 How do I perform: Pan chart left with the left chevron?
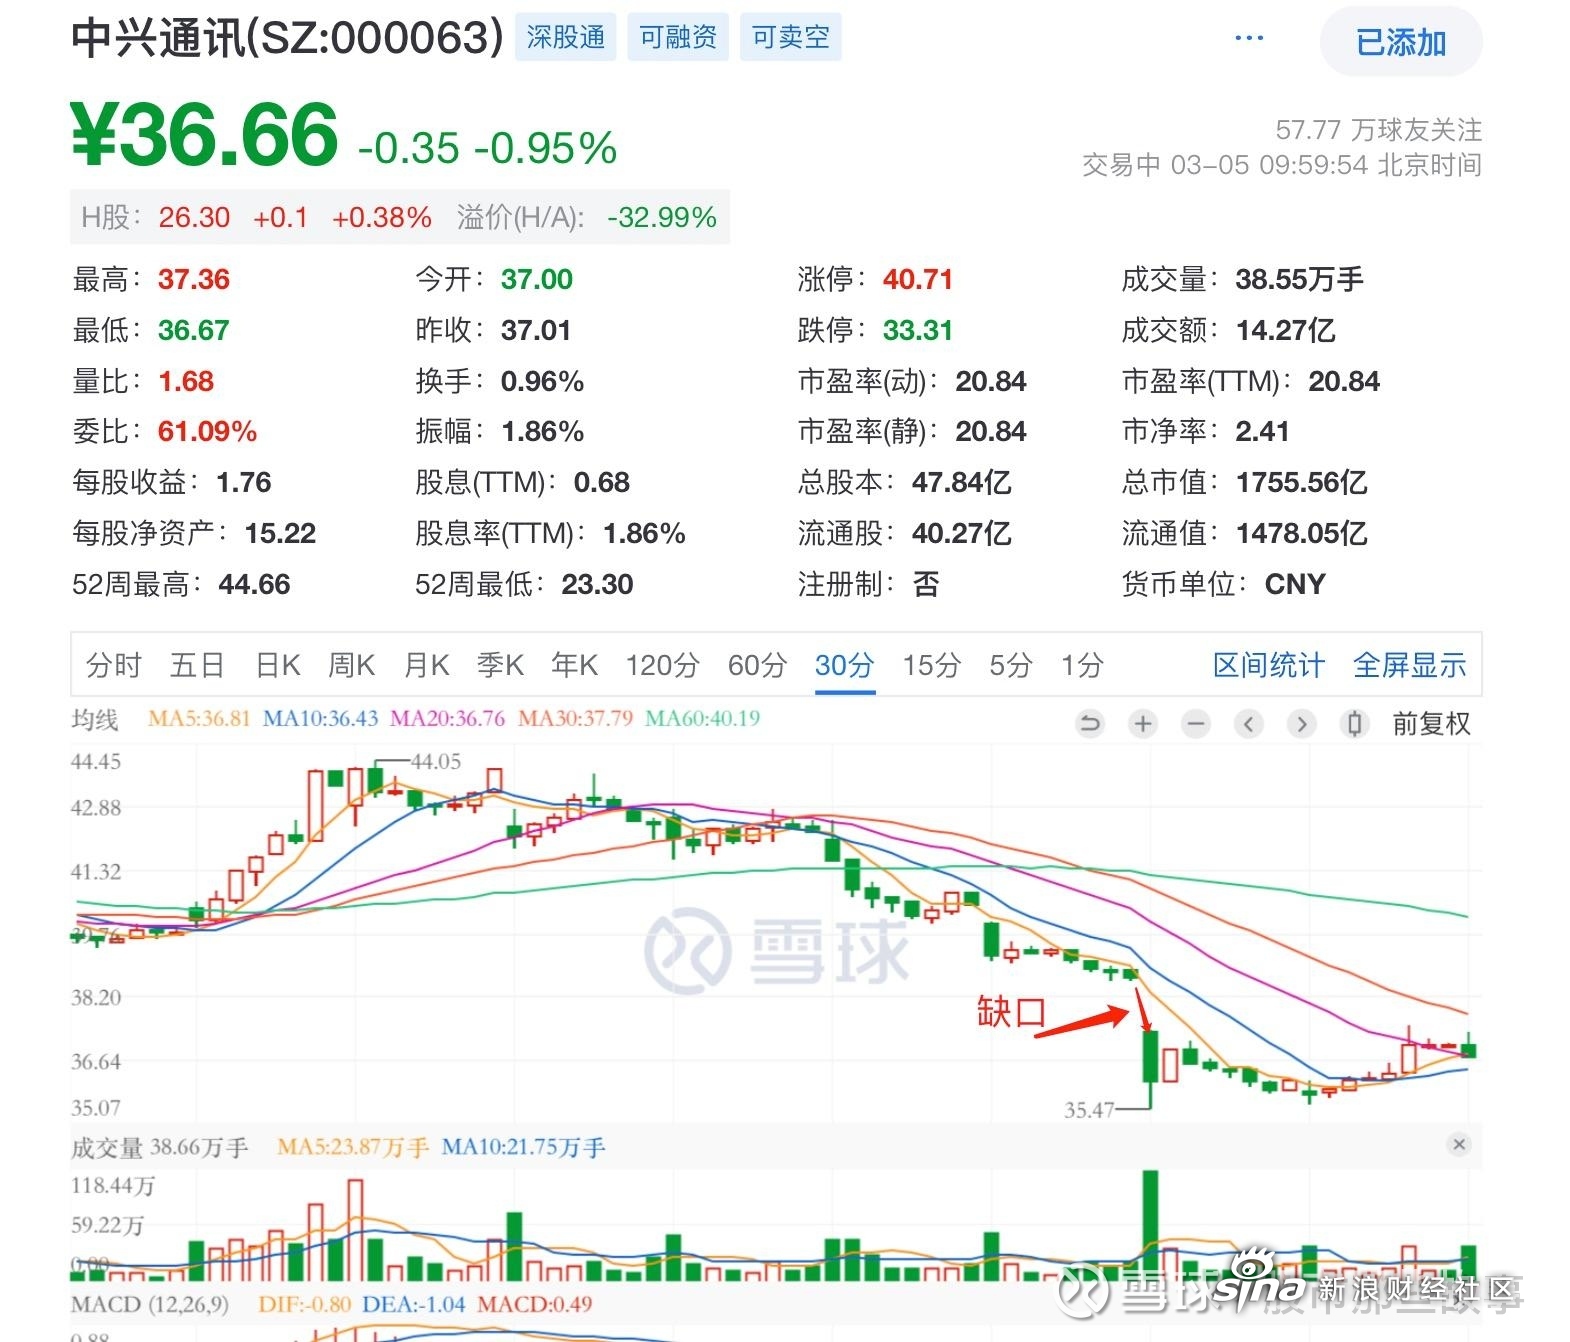tap(1248, 723)
